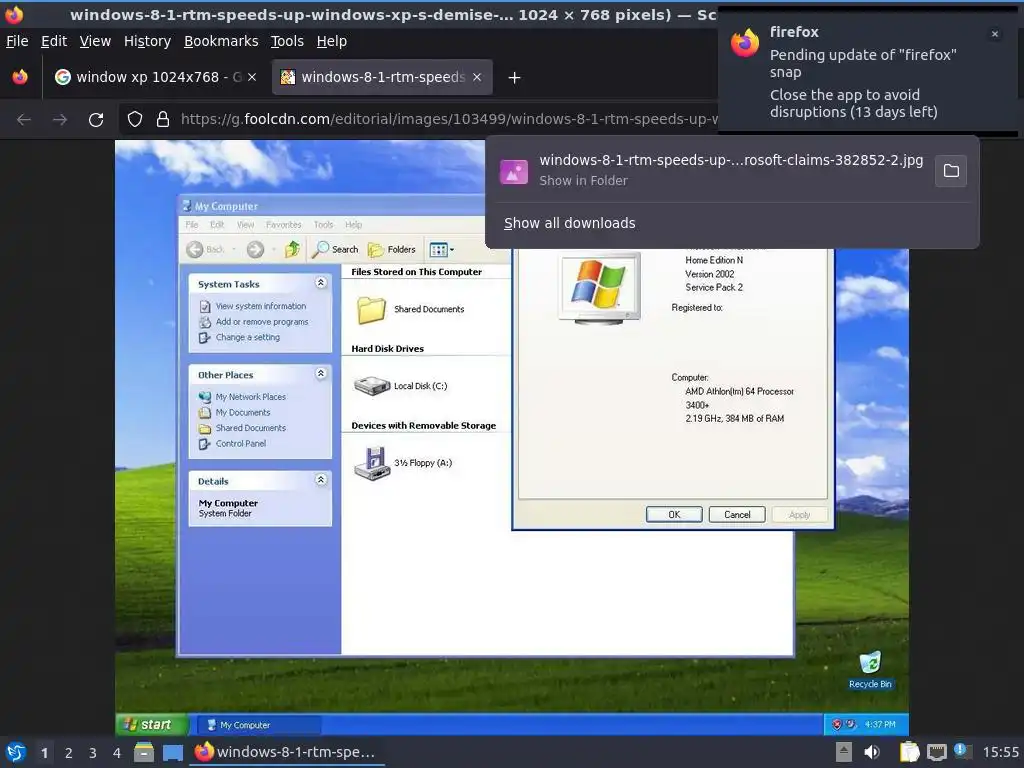The image size is (1024, 768).
Task: Switch to workspace 3 on the taskbar
Action: [93, 753]
